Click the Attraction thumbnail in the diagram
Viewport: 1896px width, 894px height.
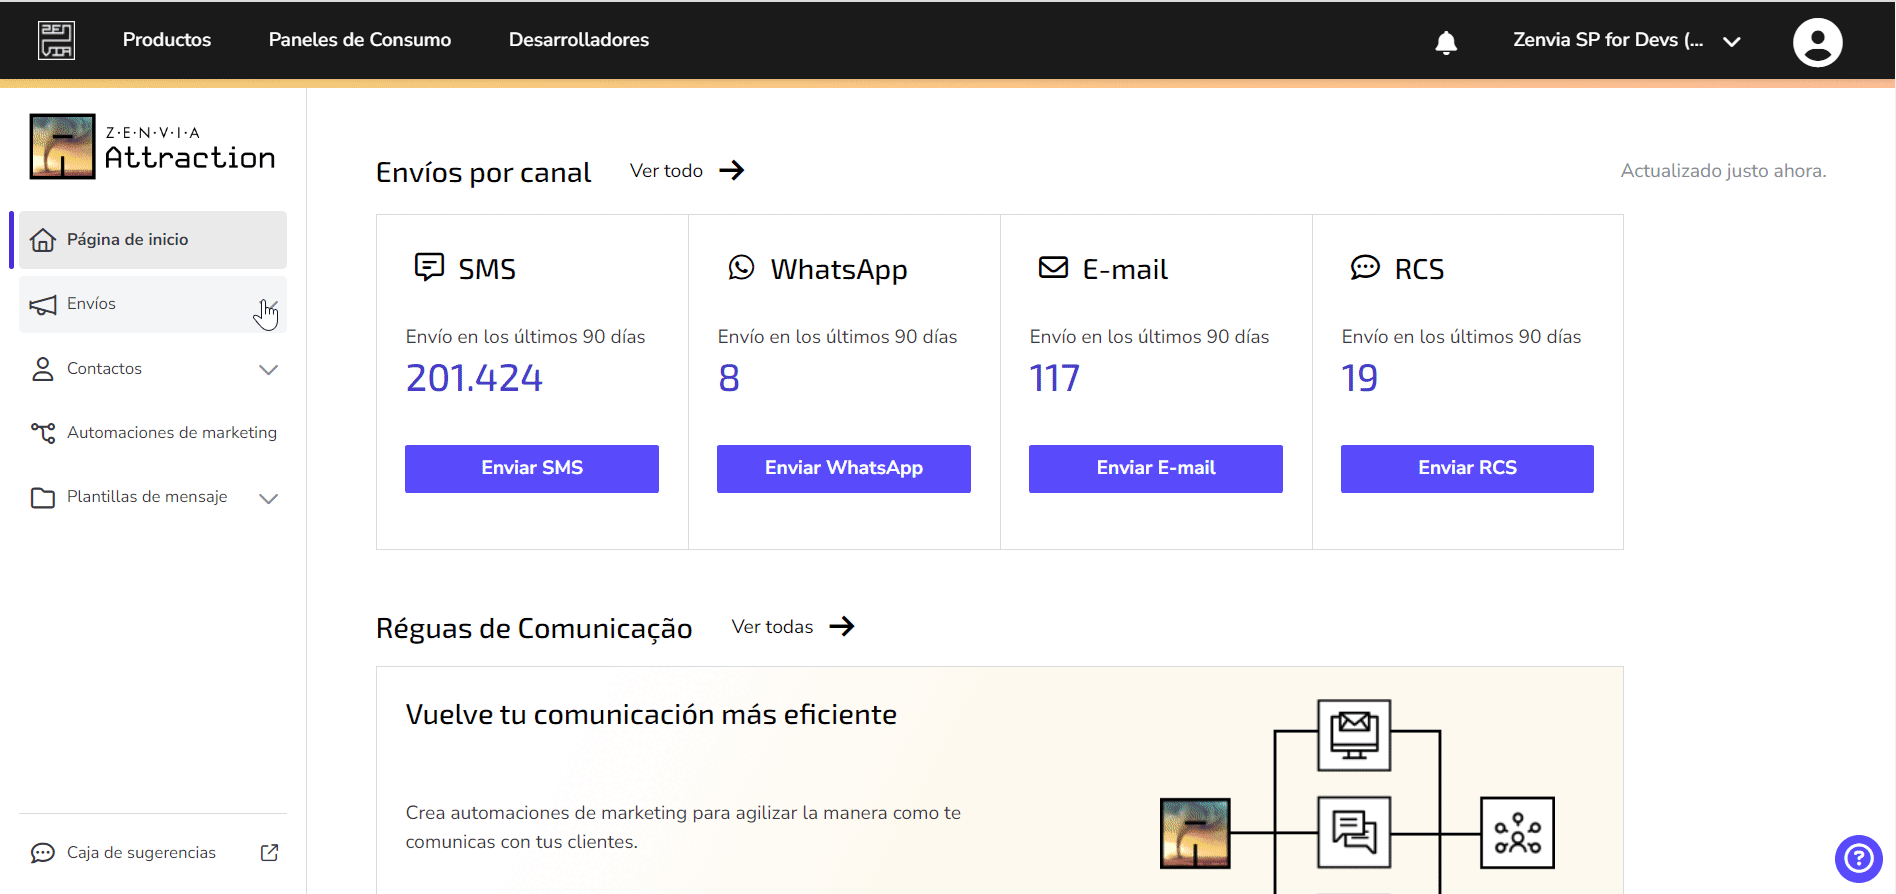[x=1195, y=832]
